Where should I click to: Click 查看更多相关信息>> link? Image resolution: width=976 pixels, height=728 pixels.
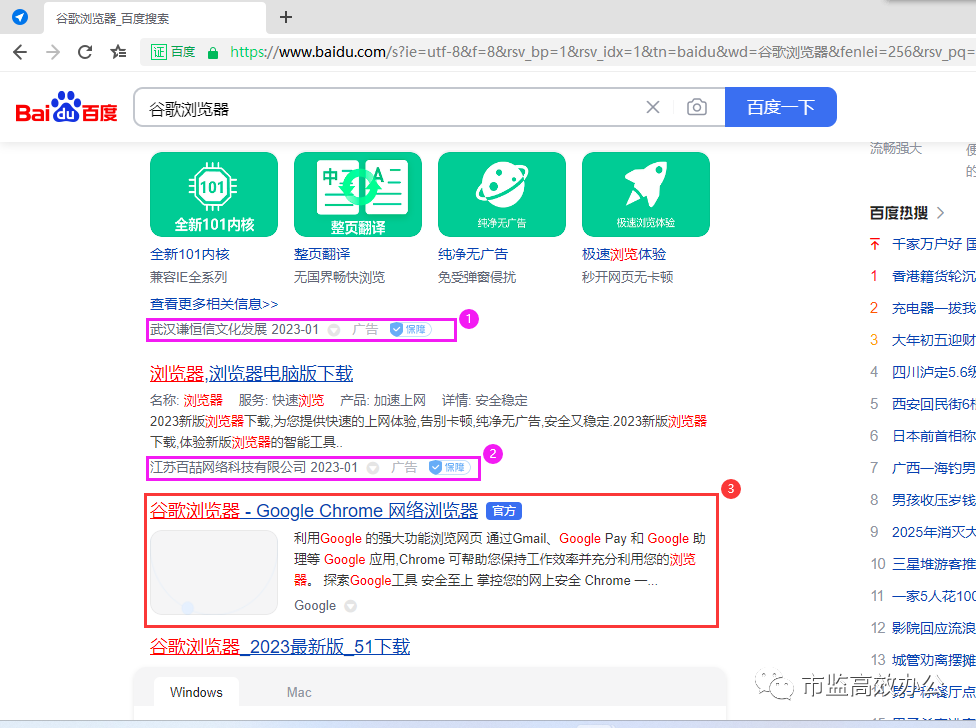coord(214,304)
